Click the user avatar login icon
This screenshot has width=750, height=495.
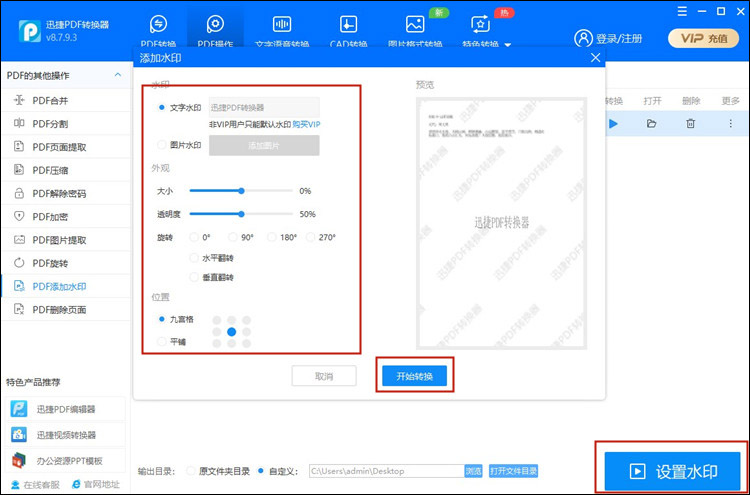(x=583, y=38)
